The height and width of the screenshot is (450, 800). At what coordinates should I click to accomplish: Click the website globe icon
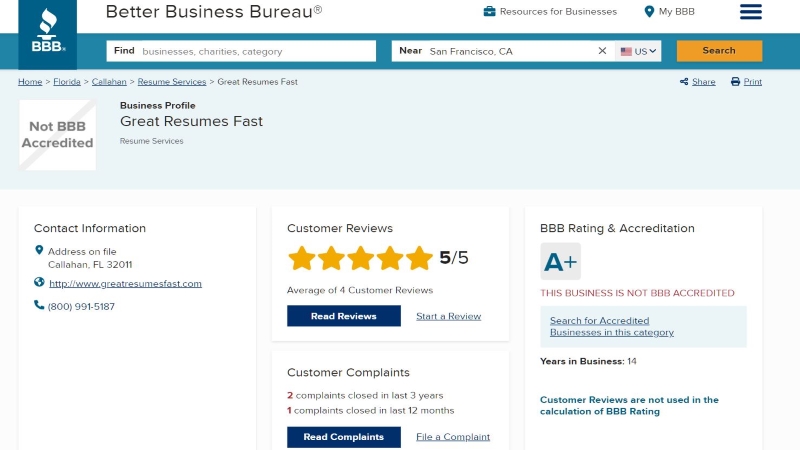[39, 282]
